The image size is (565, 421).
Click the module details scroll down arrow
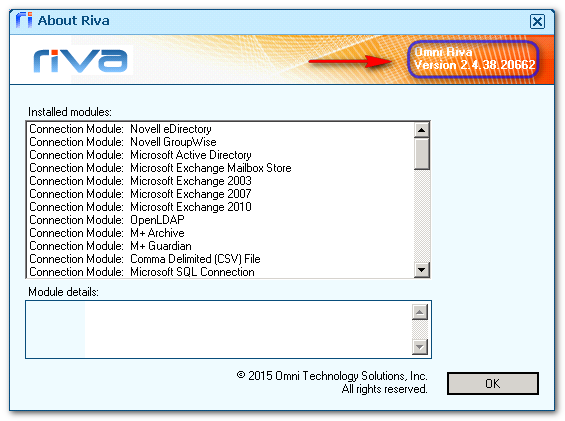419,347
